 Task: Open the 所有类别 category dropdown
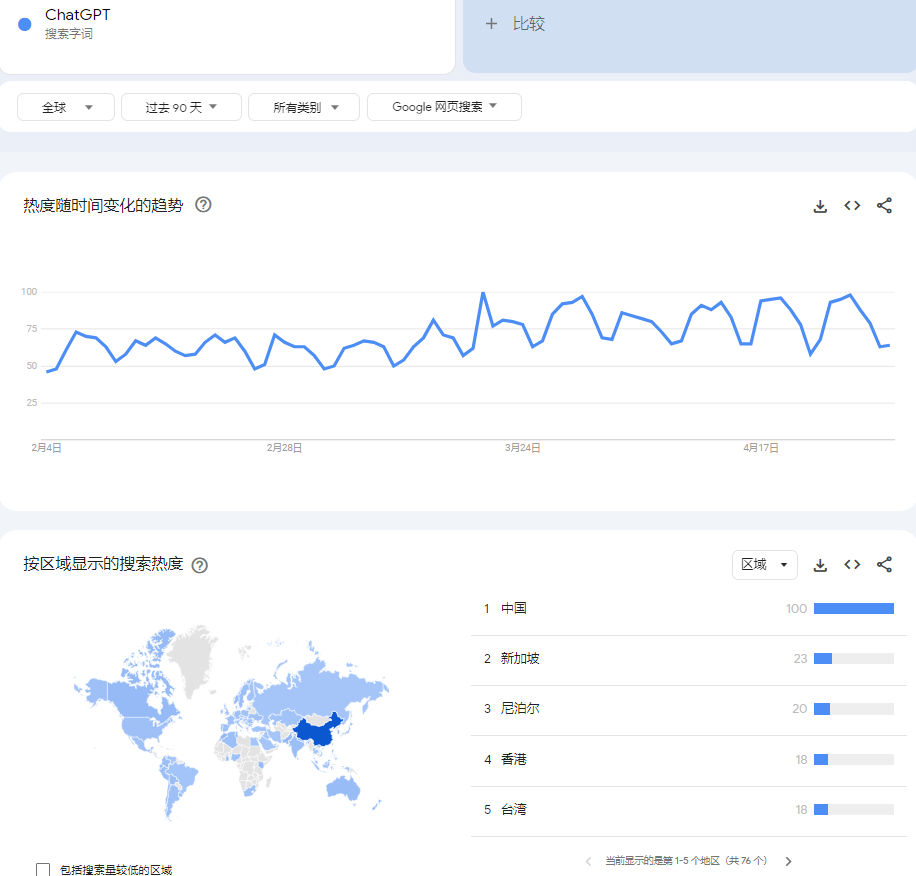(304, 107)
